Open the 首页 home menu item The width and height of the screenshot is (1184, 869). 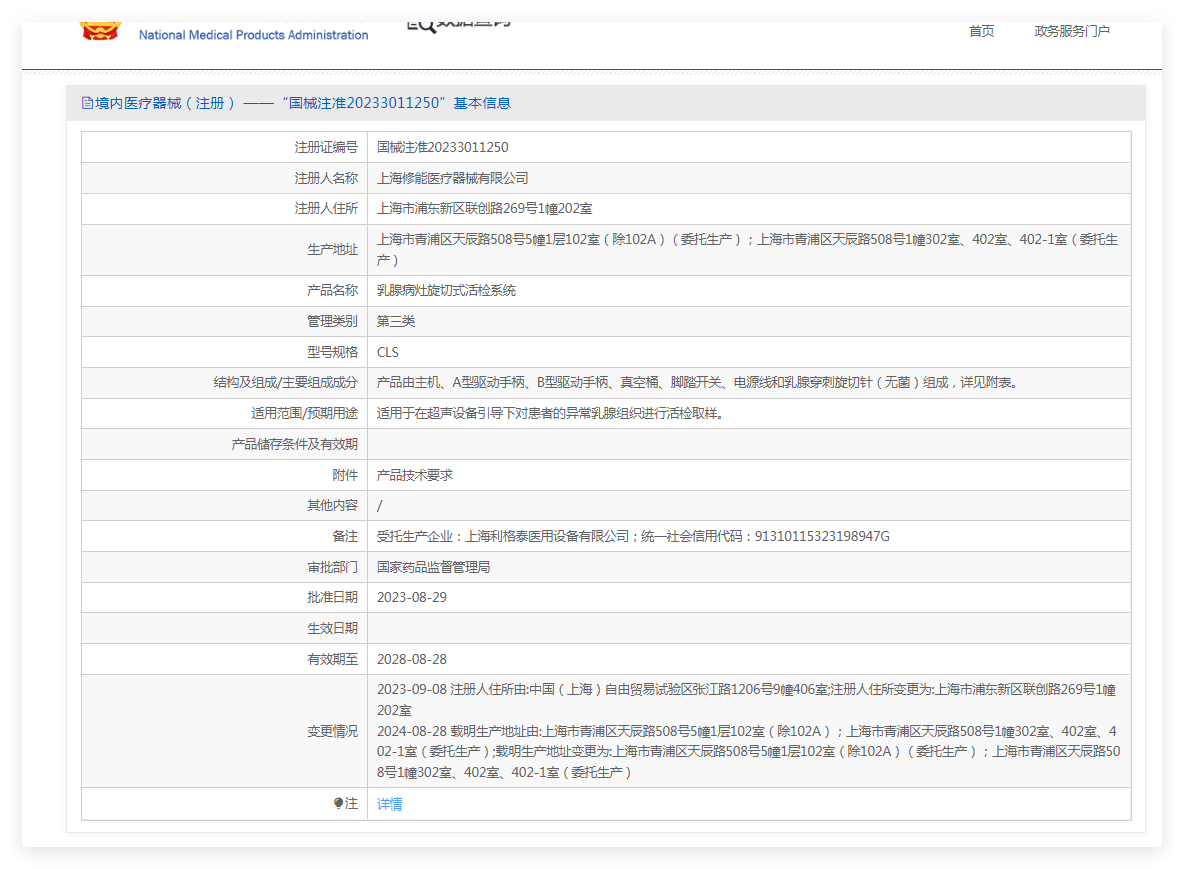click(x=981, y=31)
